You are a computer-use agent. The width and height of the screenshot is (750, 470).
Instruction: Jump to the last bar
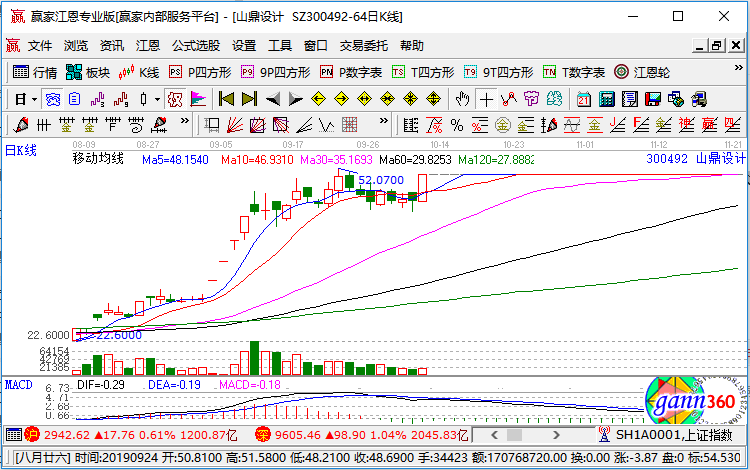tap(249, 99)
